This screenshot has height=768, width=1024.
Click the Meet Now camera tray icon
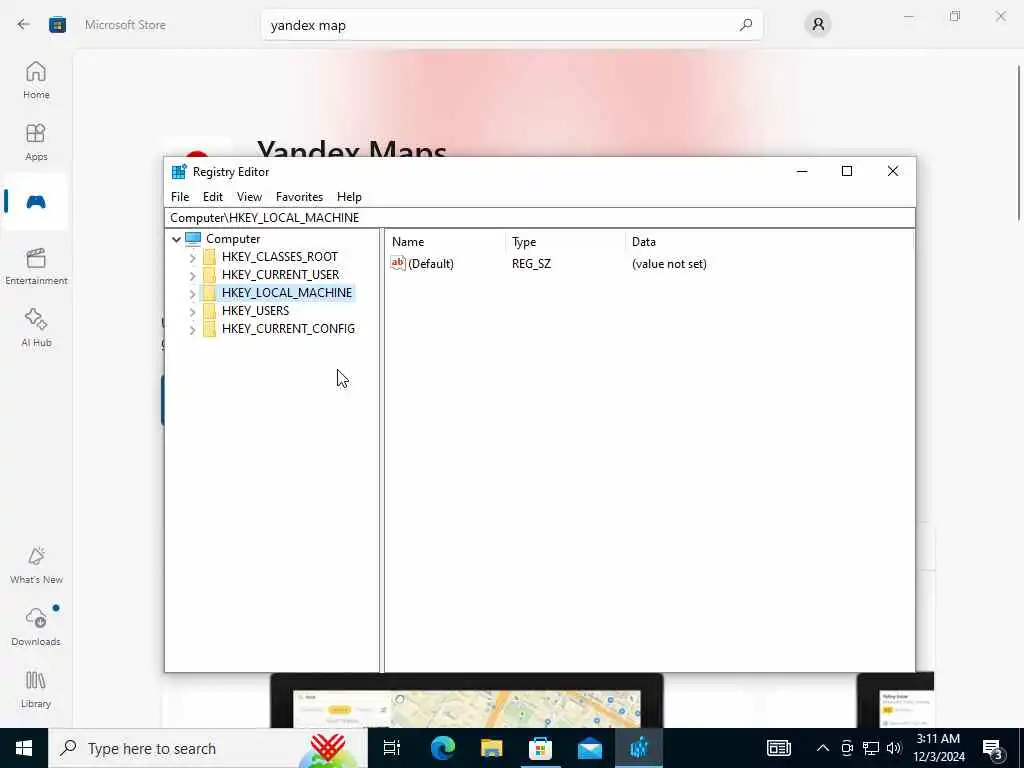point(847,748)
